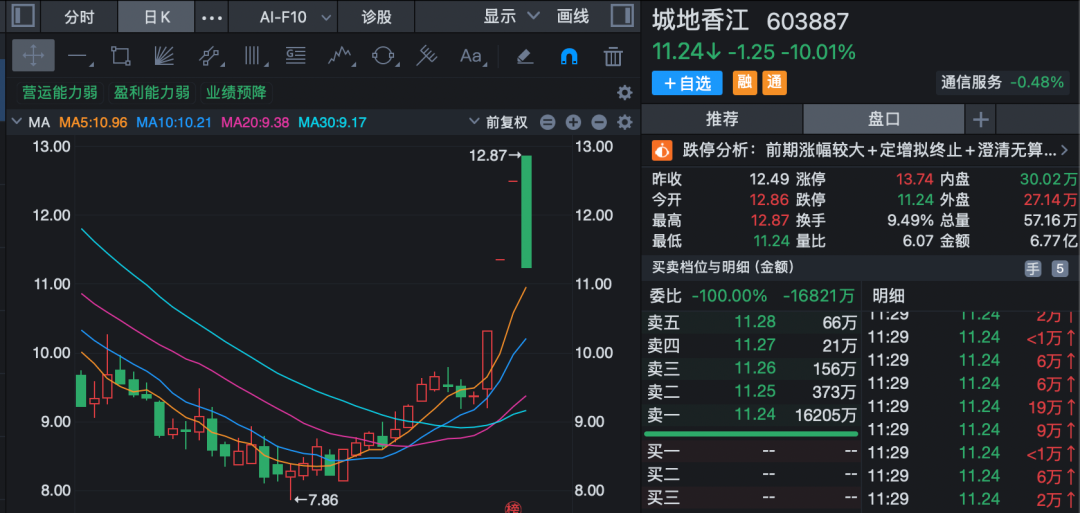The width and height of the screenshot is (1080, 513).
Task: Select the golden section lines tool
Action: point(296,56)
